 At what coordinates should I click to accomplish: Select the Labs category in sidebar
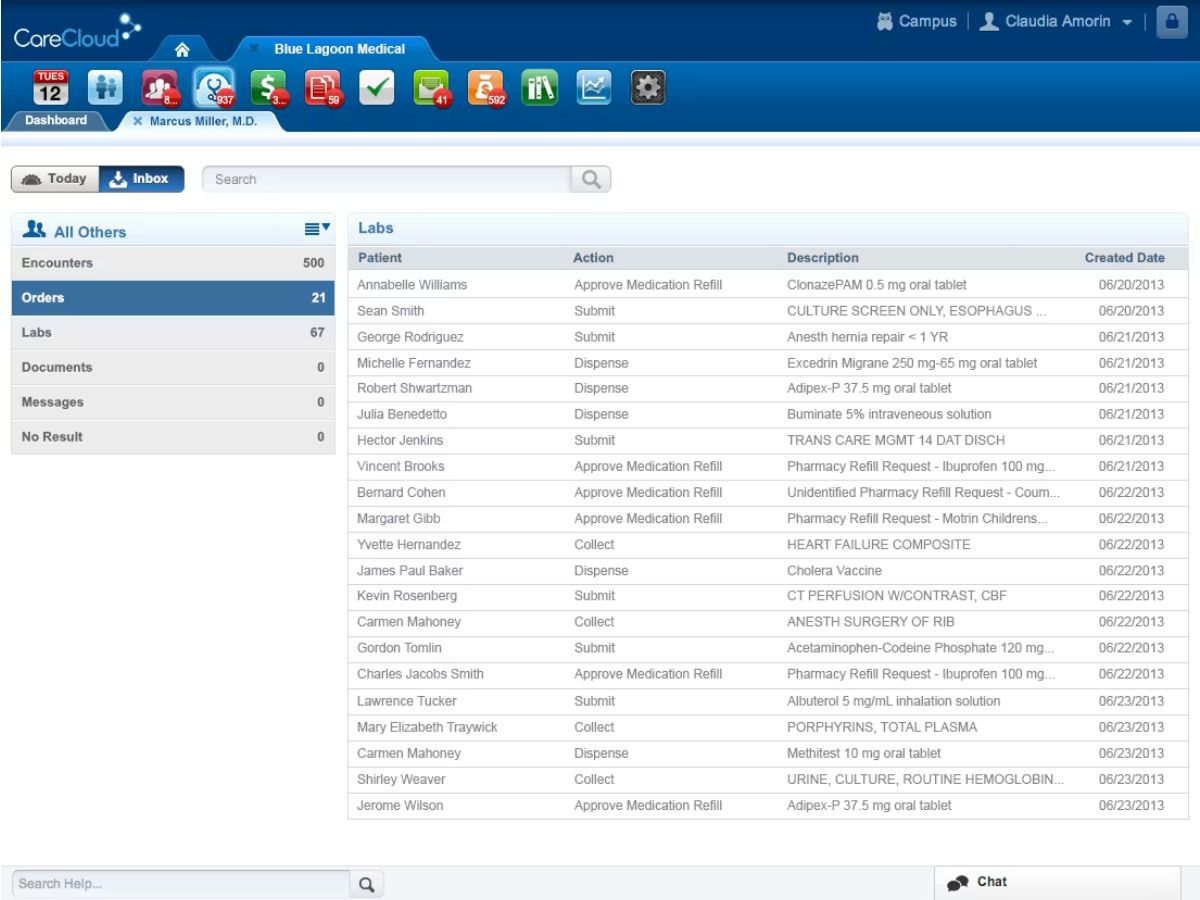point(173,332)
